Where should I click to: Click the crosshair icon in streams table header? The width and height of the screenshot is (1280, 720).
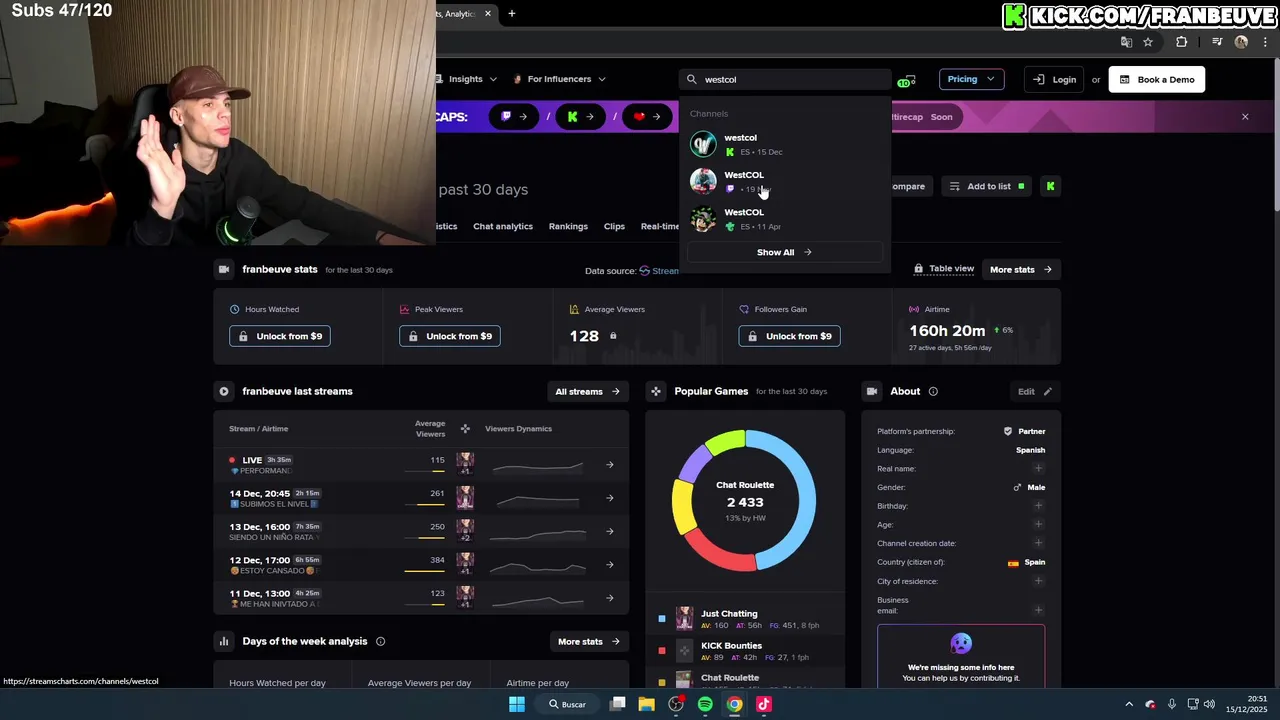click(465, 429)
